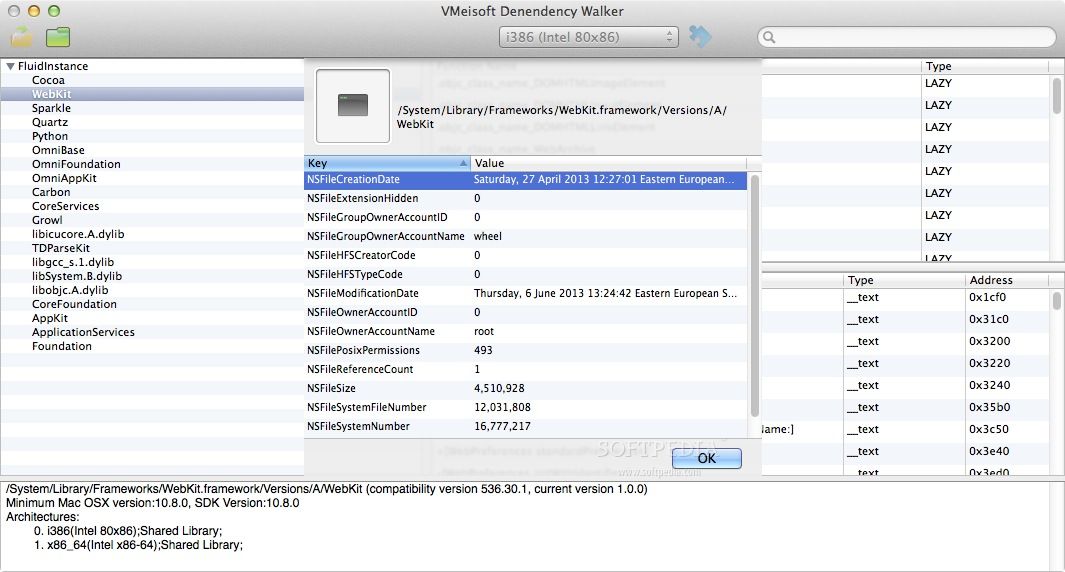Select the export row with address 0x3c50

(x=906, y=429)
